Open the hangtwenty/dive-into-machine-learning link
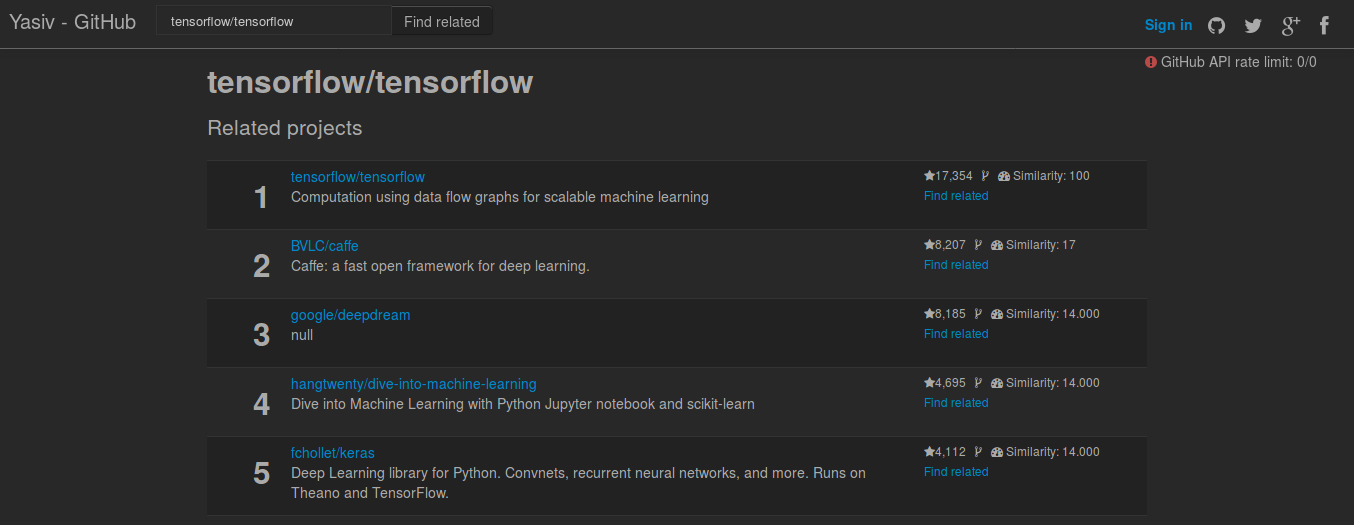The width and height of the screenshot is (1354, 525). click(x=414, y=384)
